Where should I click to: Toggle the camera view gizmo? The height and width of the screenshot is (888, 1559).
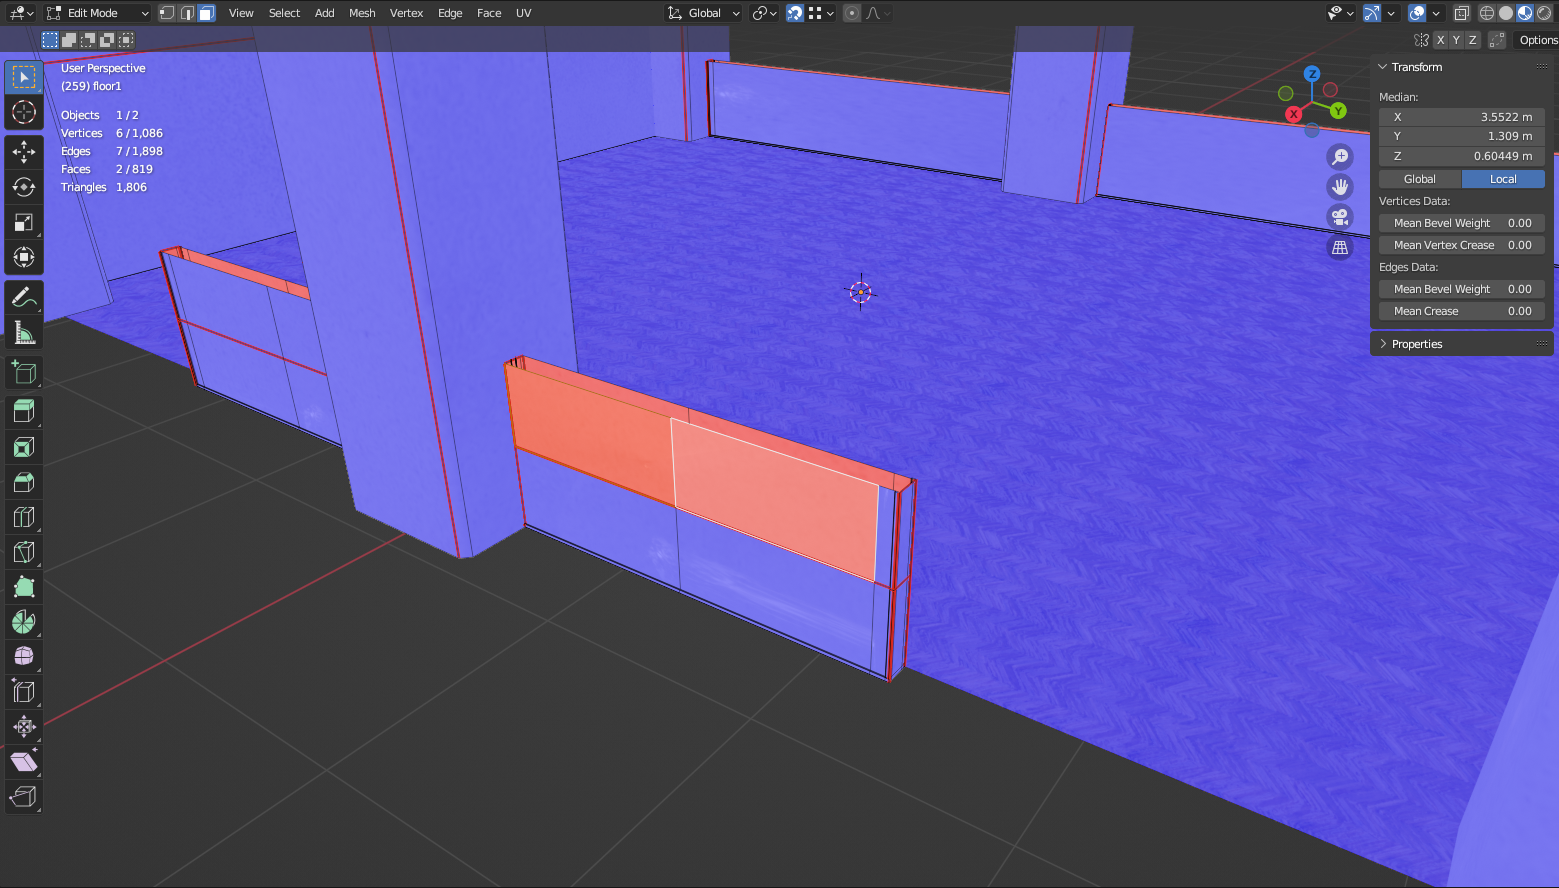[x=1340, y=217]
